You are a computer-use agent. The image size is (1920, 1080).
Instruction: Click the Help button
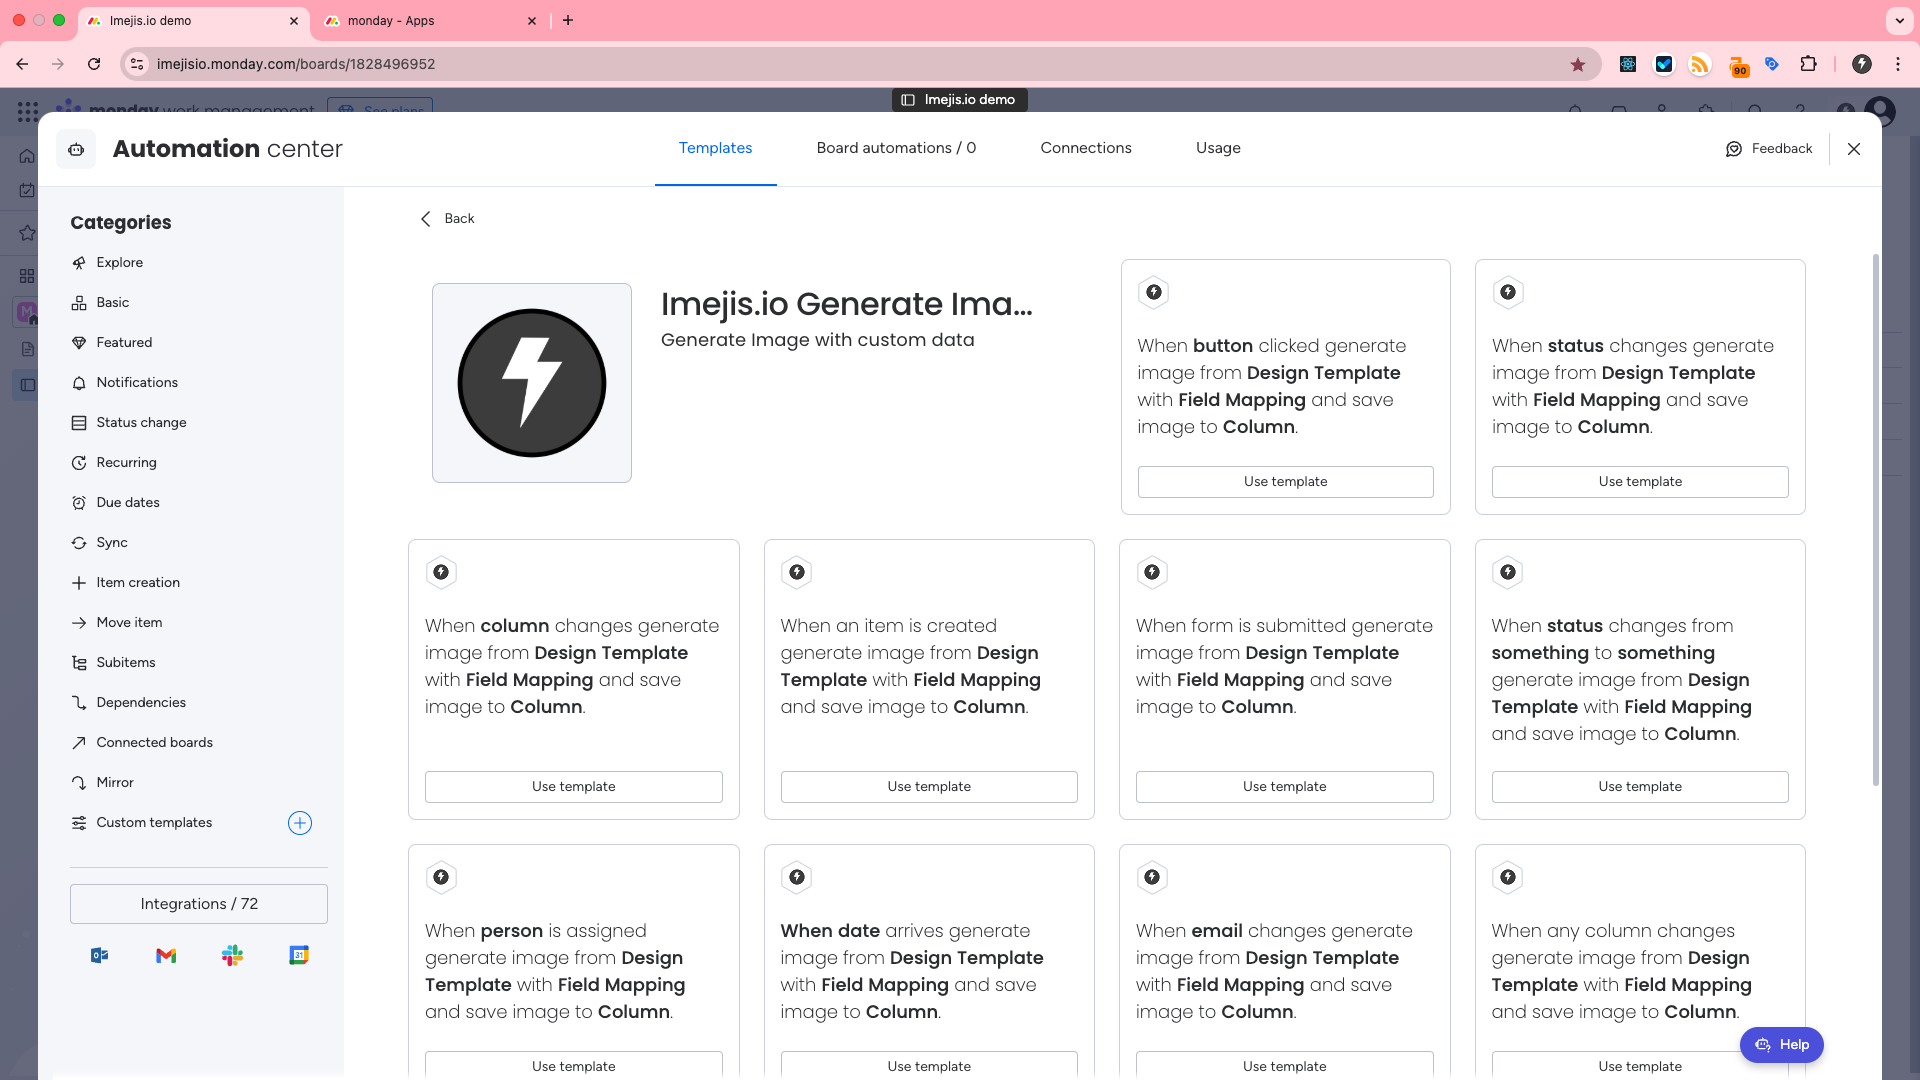coord(1781,1045)
